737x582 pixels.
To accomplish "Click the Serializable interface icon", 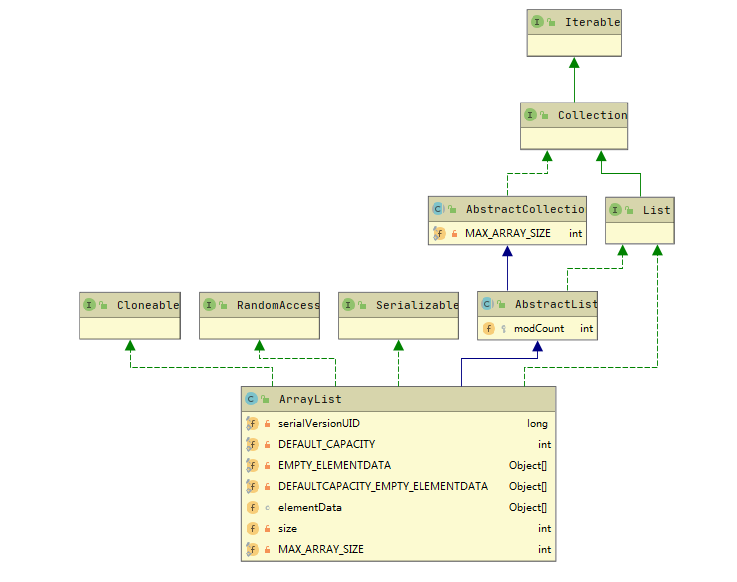I will tap(348, 304).
